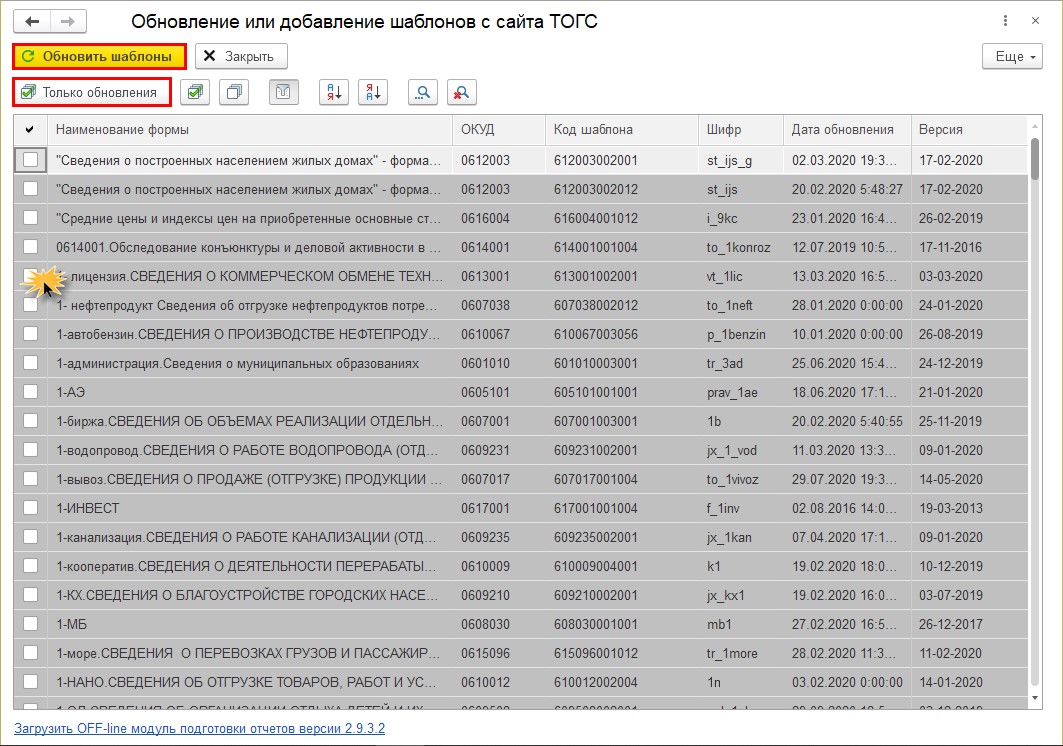
Task: Check the box for 1-МБ row
Action: pos(31,624)
